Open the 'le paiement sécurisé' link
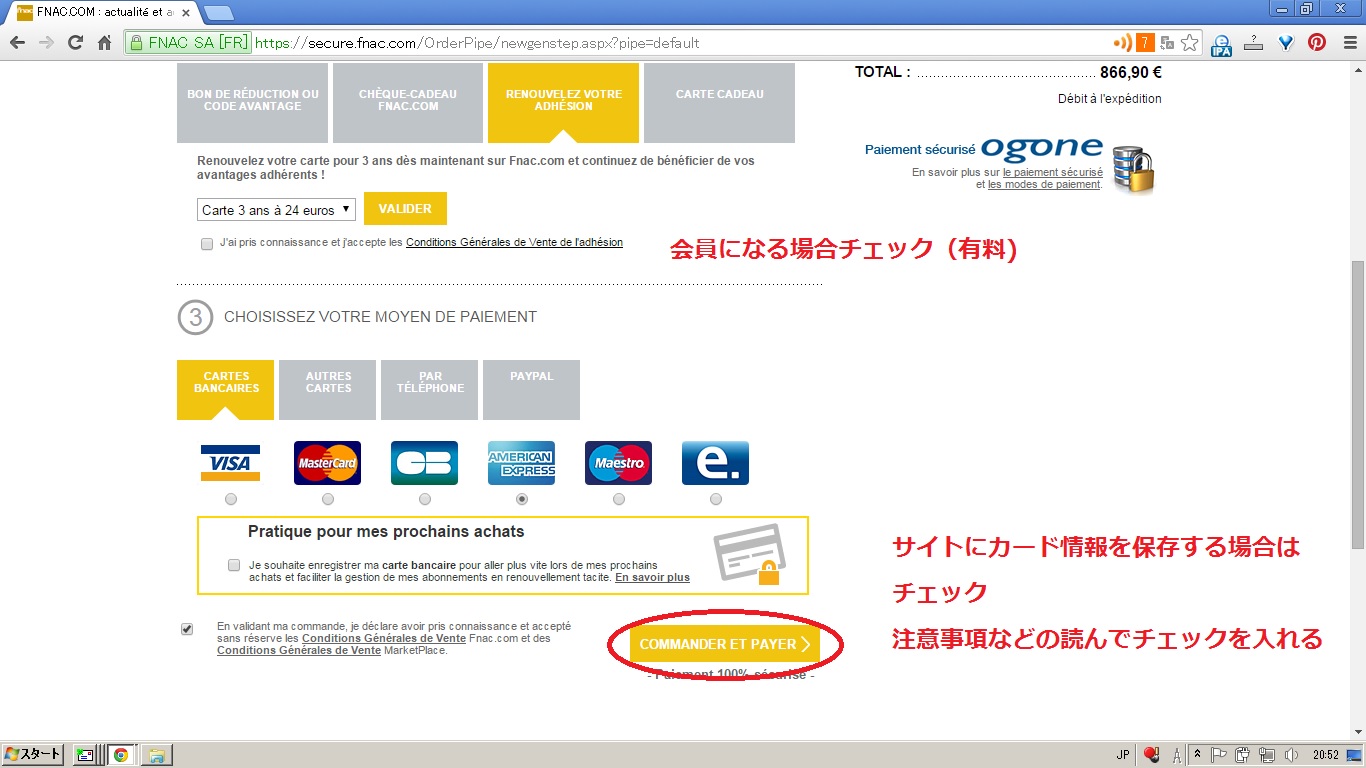The image size is (1366, 768). (1053, 172)
